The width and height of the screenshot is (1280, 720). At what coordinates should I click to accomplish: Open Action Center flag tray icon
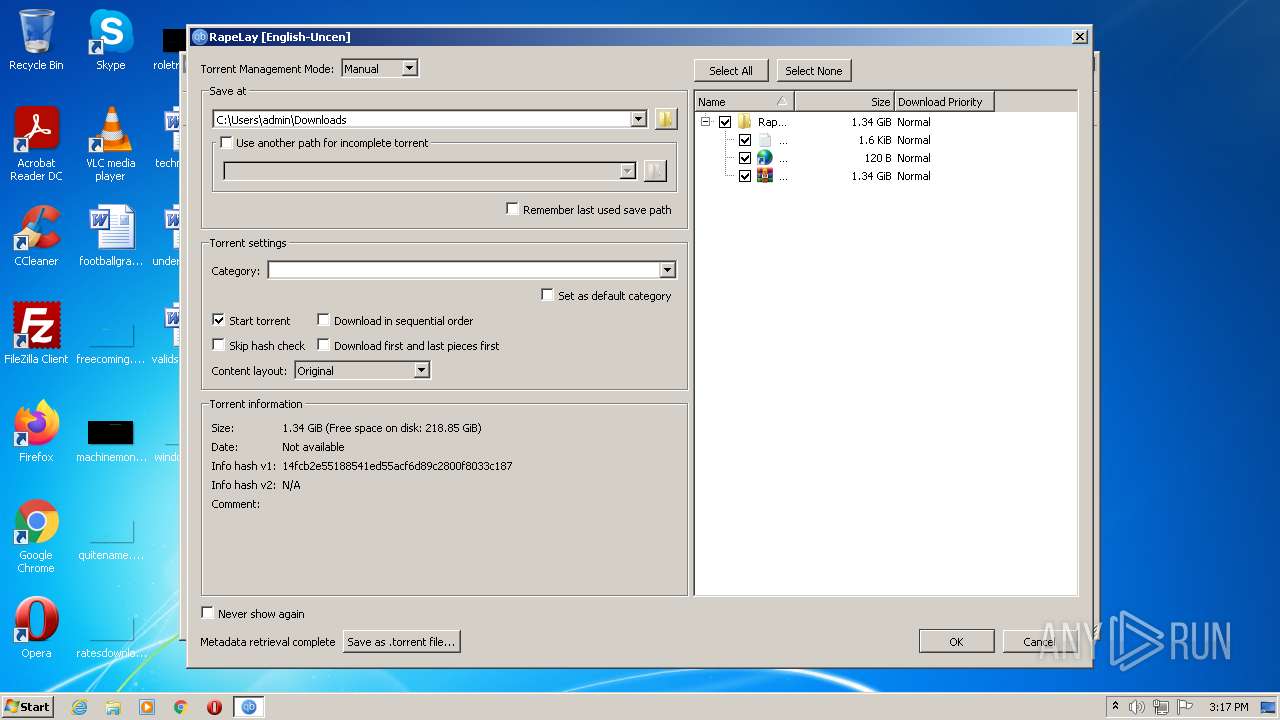(1184, 707)
